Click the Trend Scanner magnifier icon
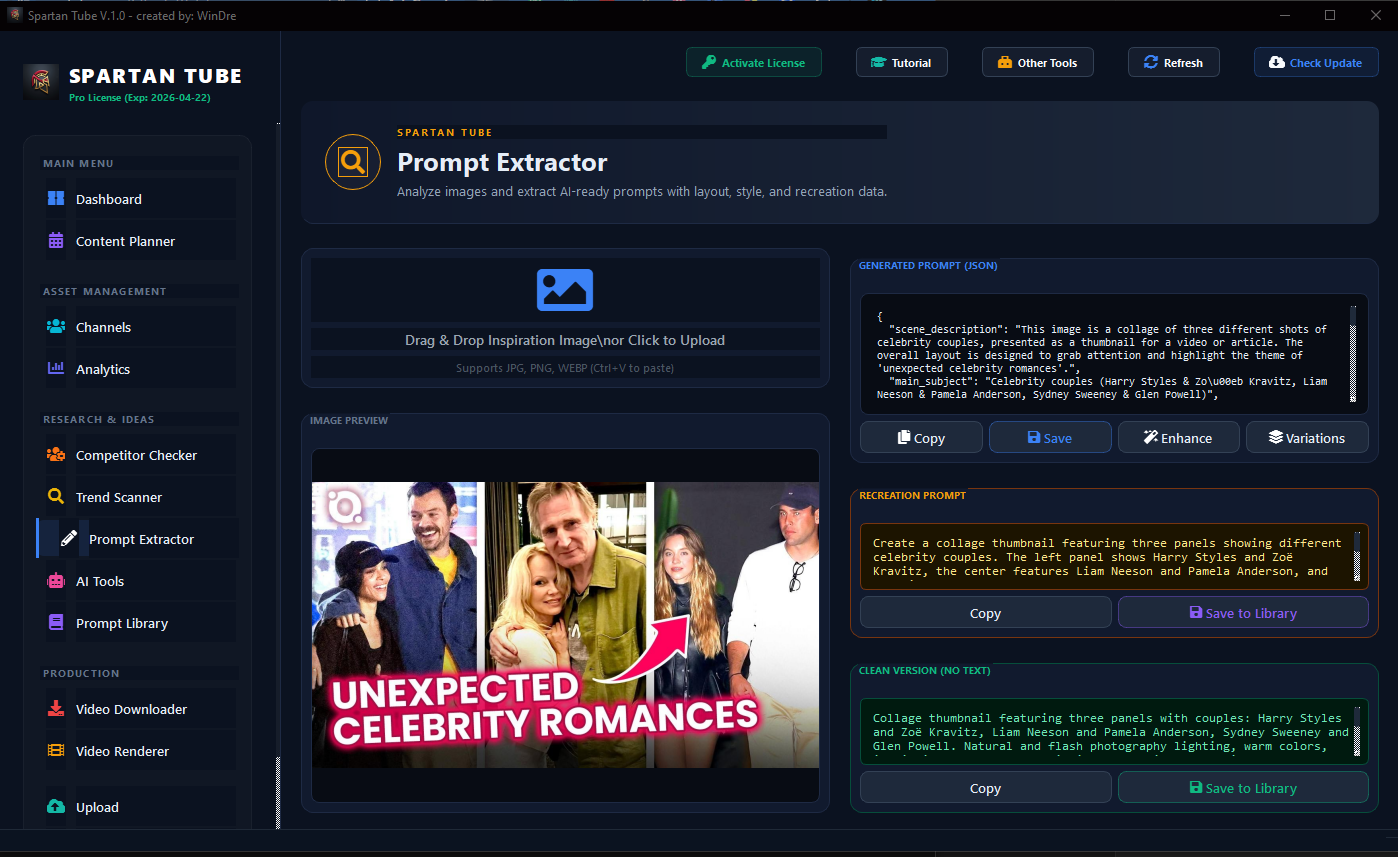This screenshot has height=857, width=1398. point(56,497)
